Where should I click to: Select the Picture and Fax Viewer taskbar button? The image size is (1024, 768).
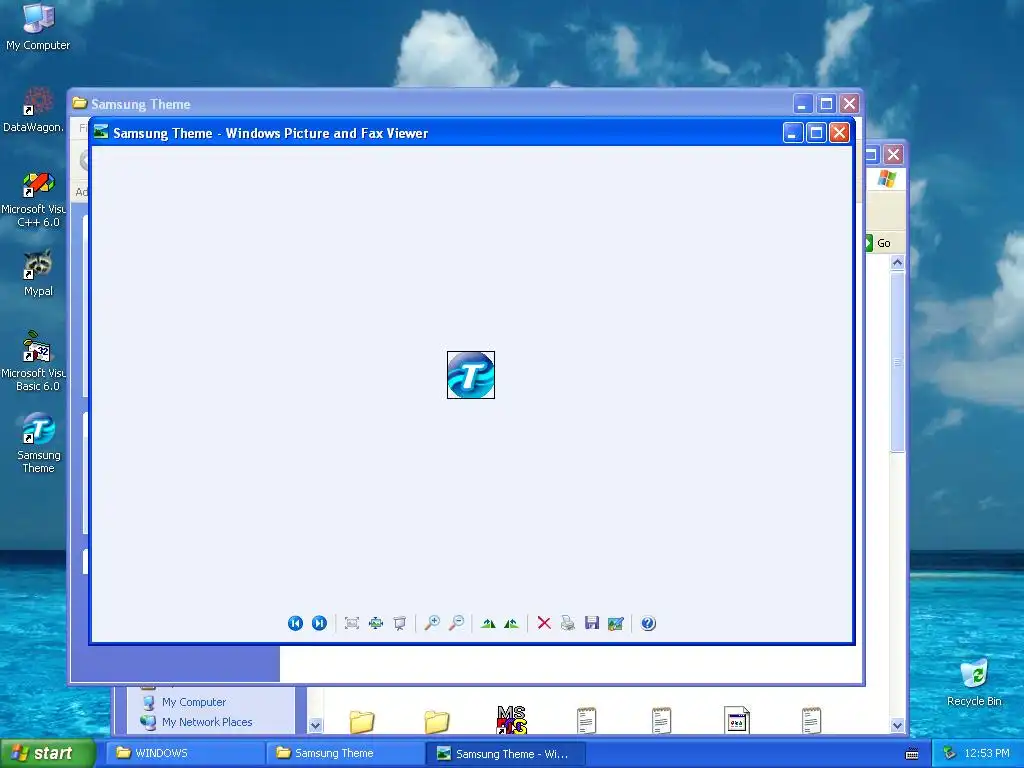coord(505,753)
